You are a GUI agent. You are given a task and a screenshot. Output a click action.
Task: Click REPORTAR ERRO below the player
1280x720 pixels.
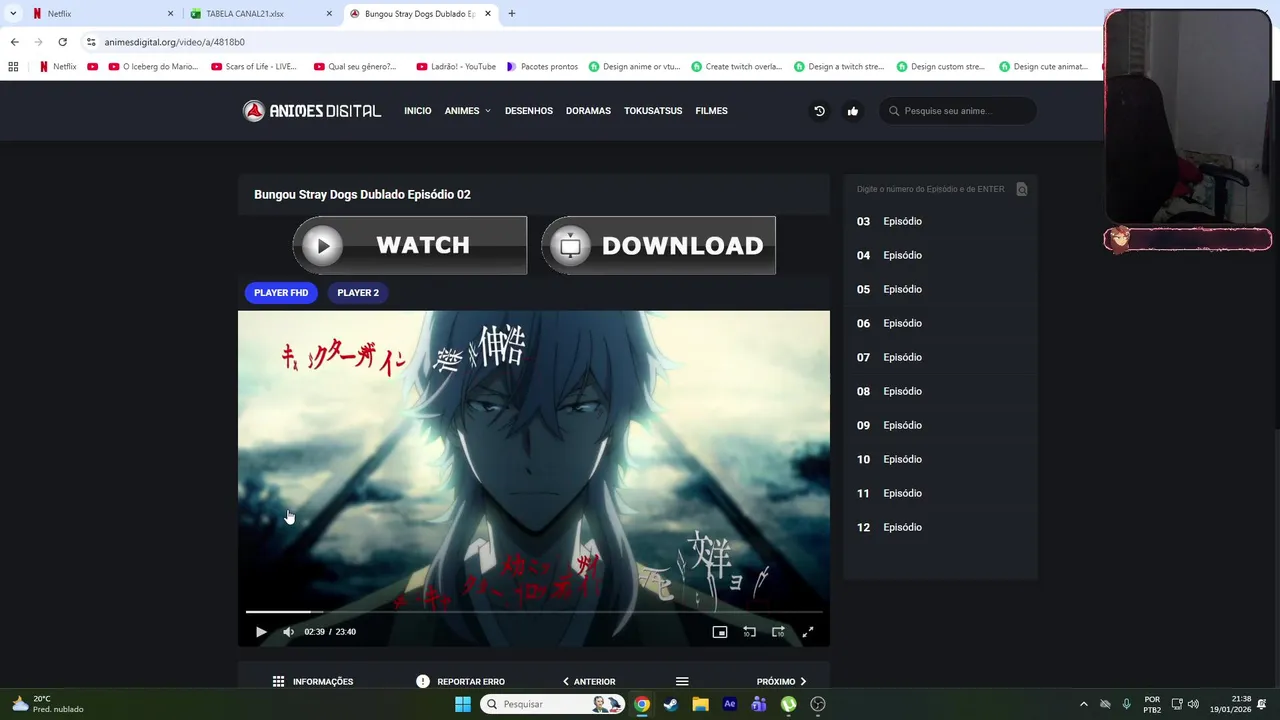pyautogui.click(x=461, y=681)
